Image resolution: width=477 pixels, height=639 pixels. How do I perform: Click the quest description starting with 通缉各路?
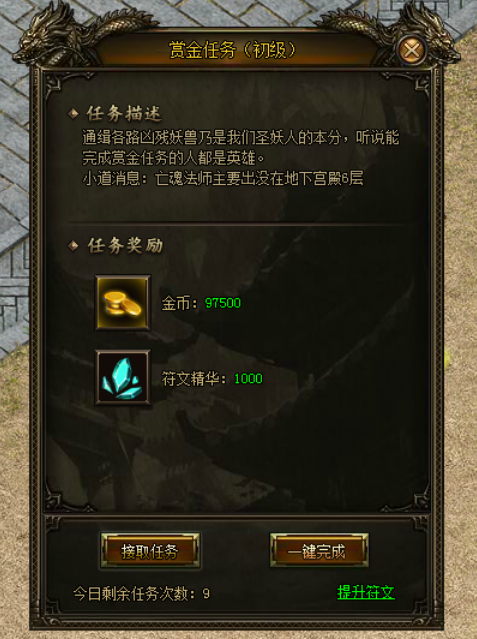[241, 148]
